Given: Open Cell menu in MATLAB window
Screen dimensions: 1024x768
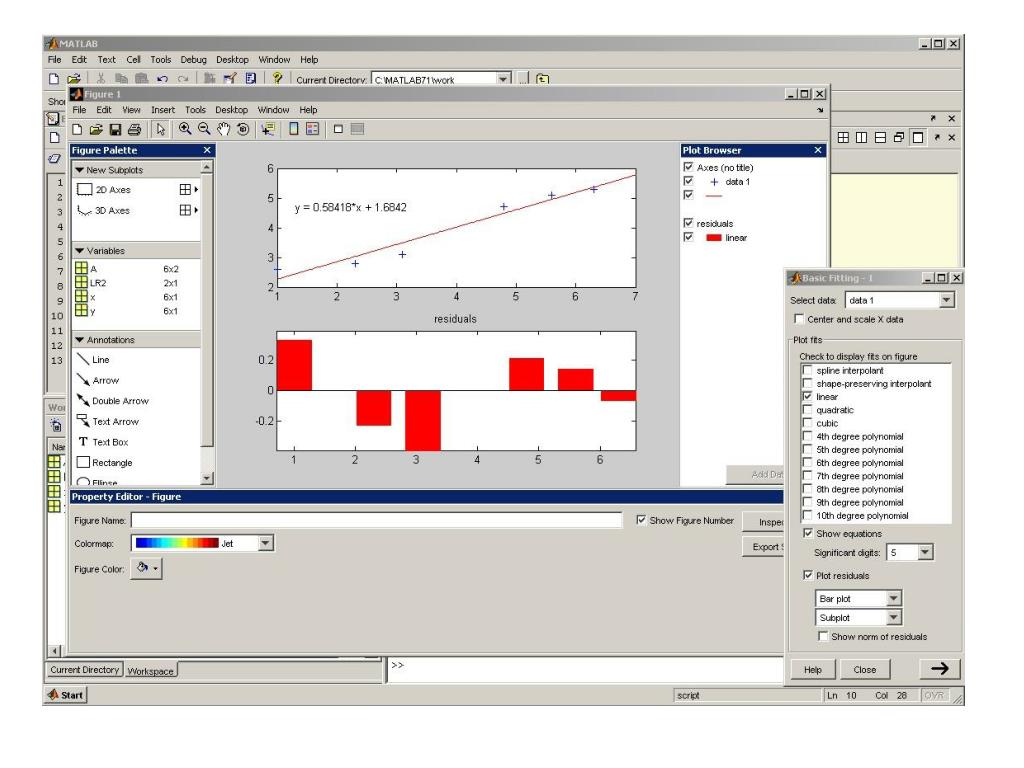Looking at the screenshot, I should point(133,59).
